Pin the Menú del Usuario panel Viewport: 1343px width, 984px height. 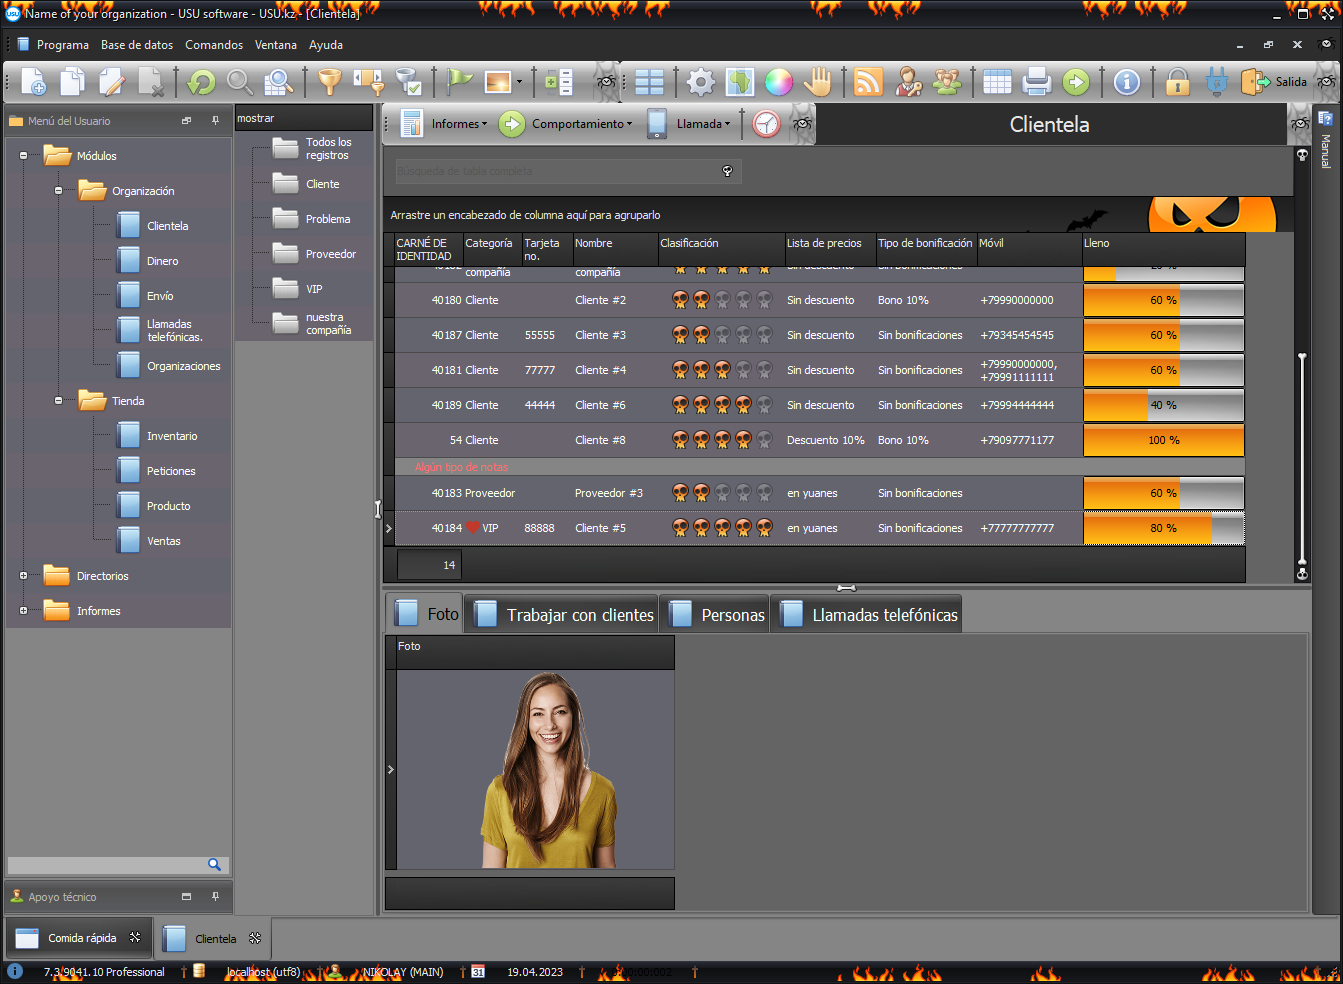coord(215,120)
